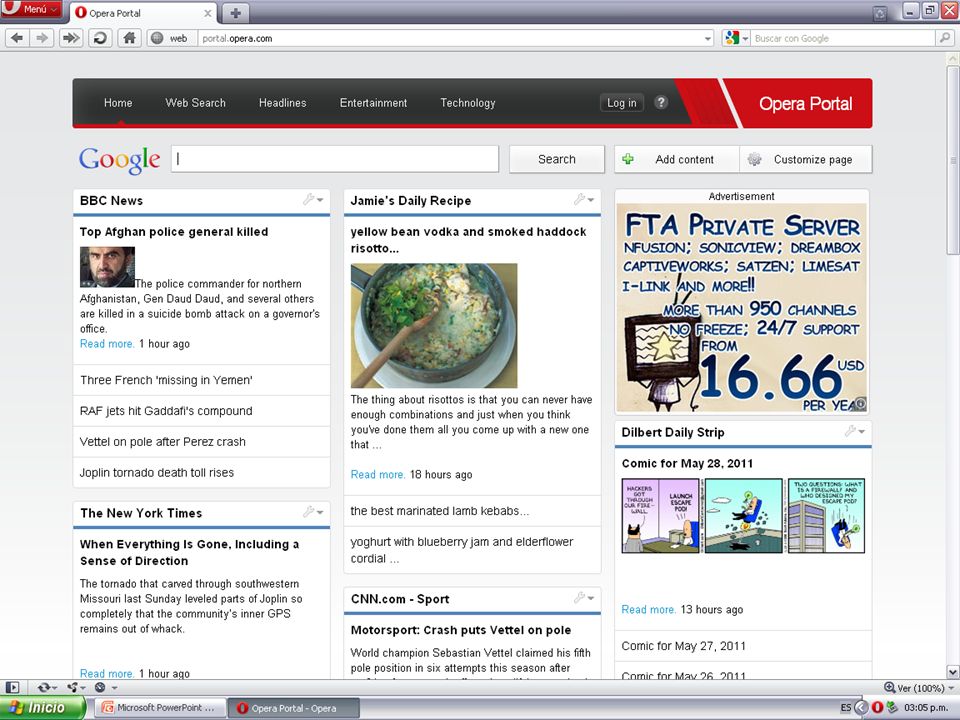Click Read more under Dilbert comic

coord(648,609)
